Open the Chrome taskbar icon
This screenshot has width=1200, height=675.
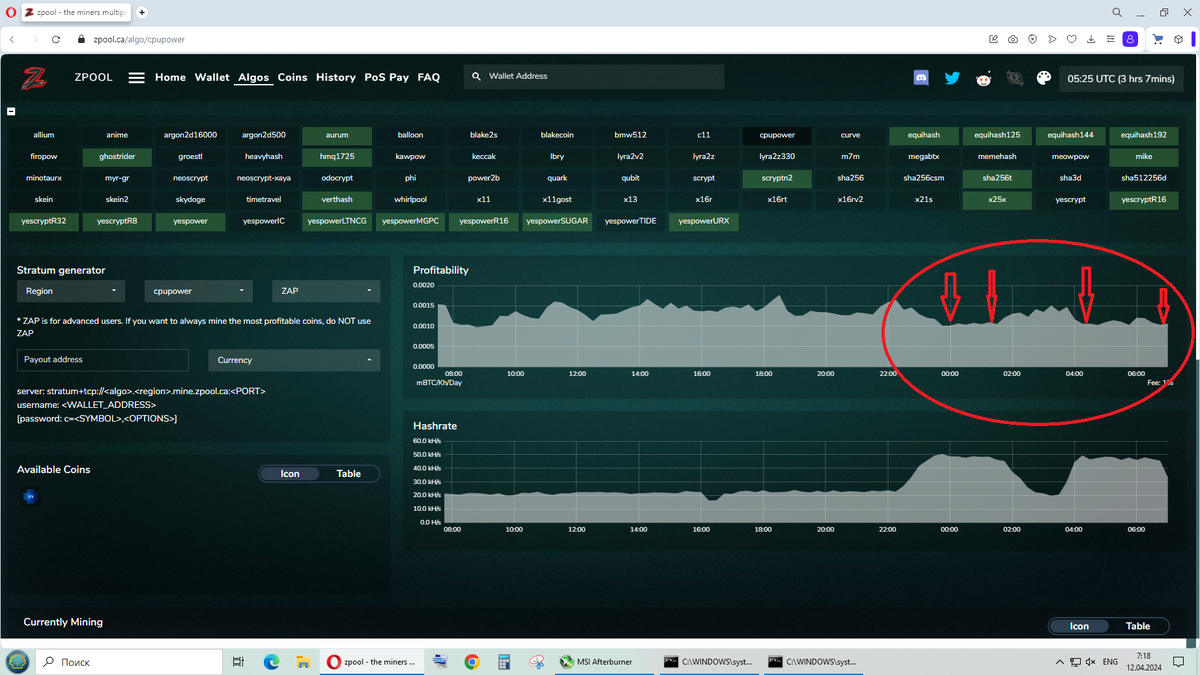point(471,662)
